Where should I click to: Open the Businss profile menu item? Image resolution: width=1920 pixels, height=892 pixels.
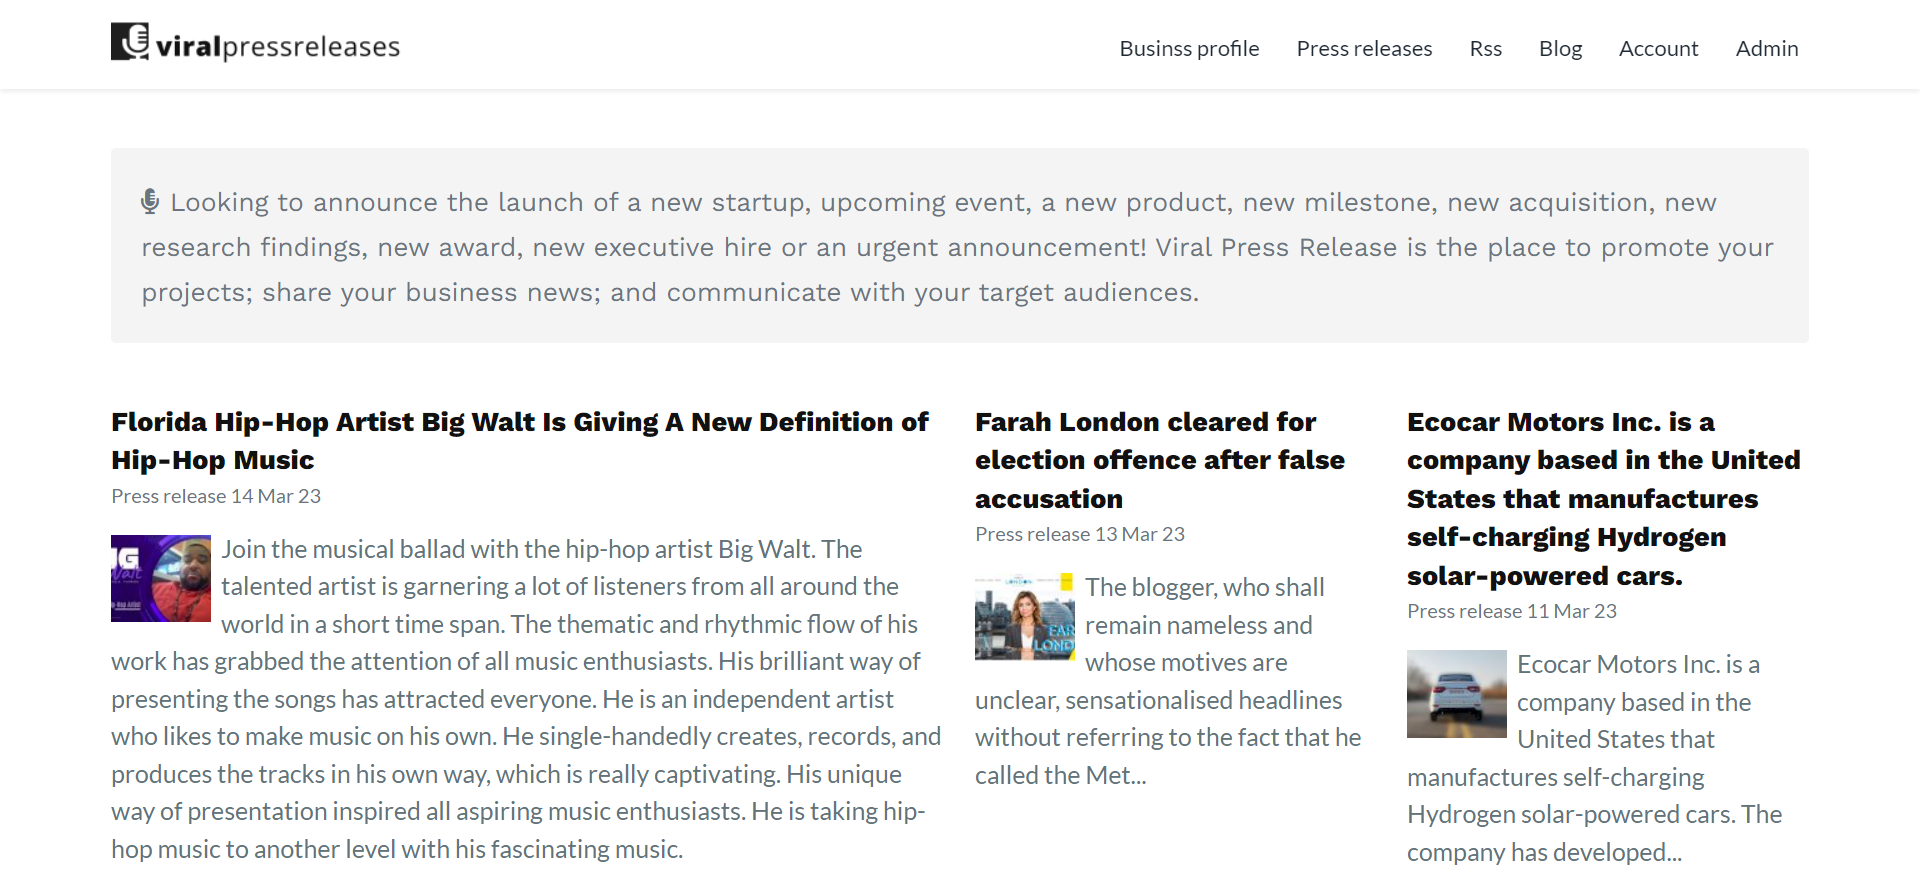point(1189,48)
